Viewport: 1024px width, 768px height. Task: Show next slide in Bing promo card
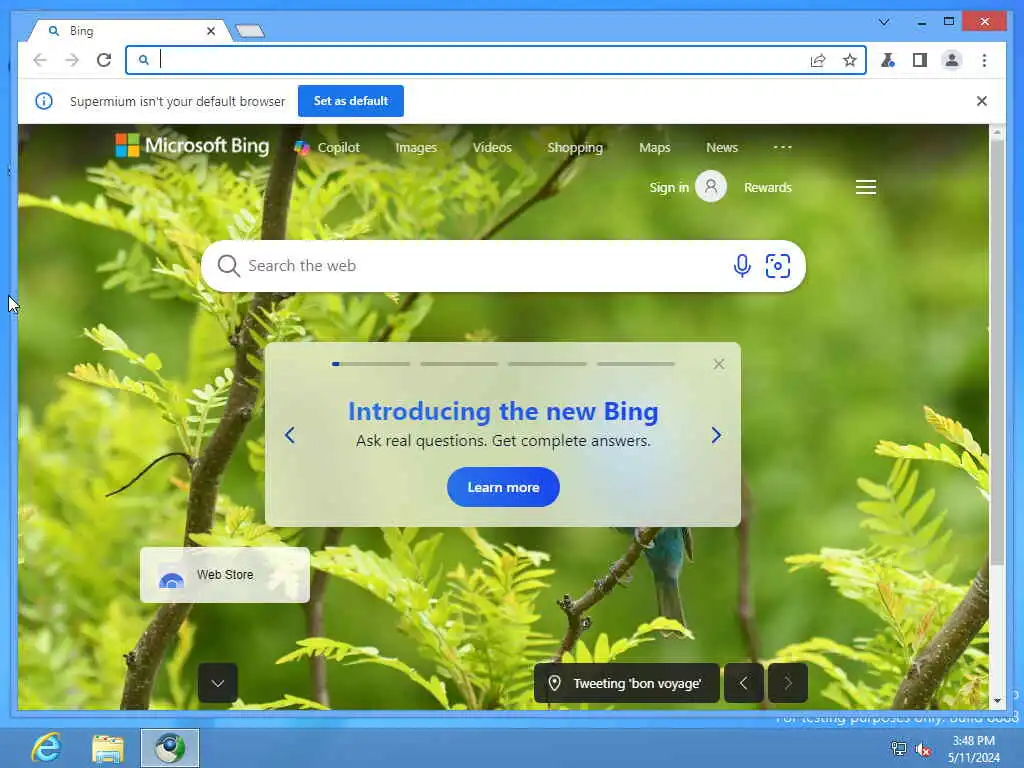tap(716, 435)
